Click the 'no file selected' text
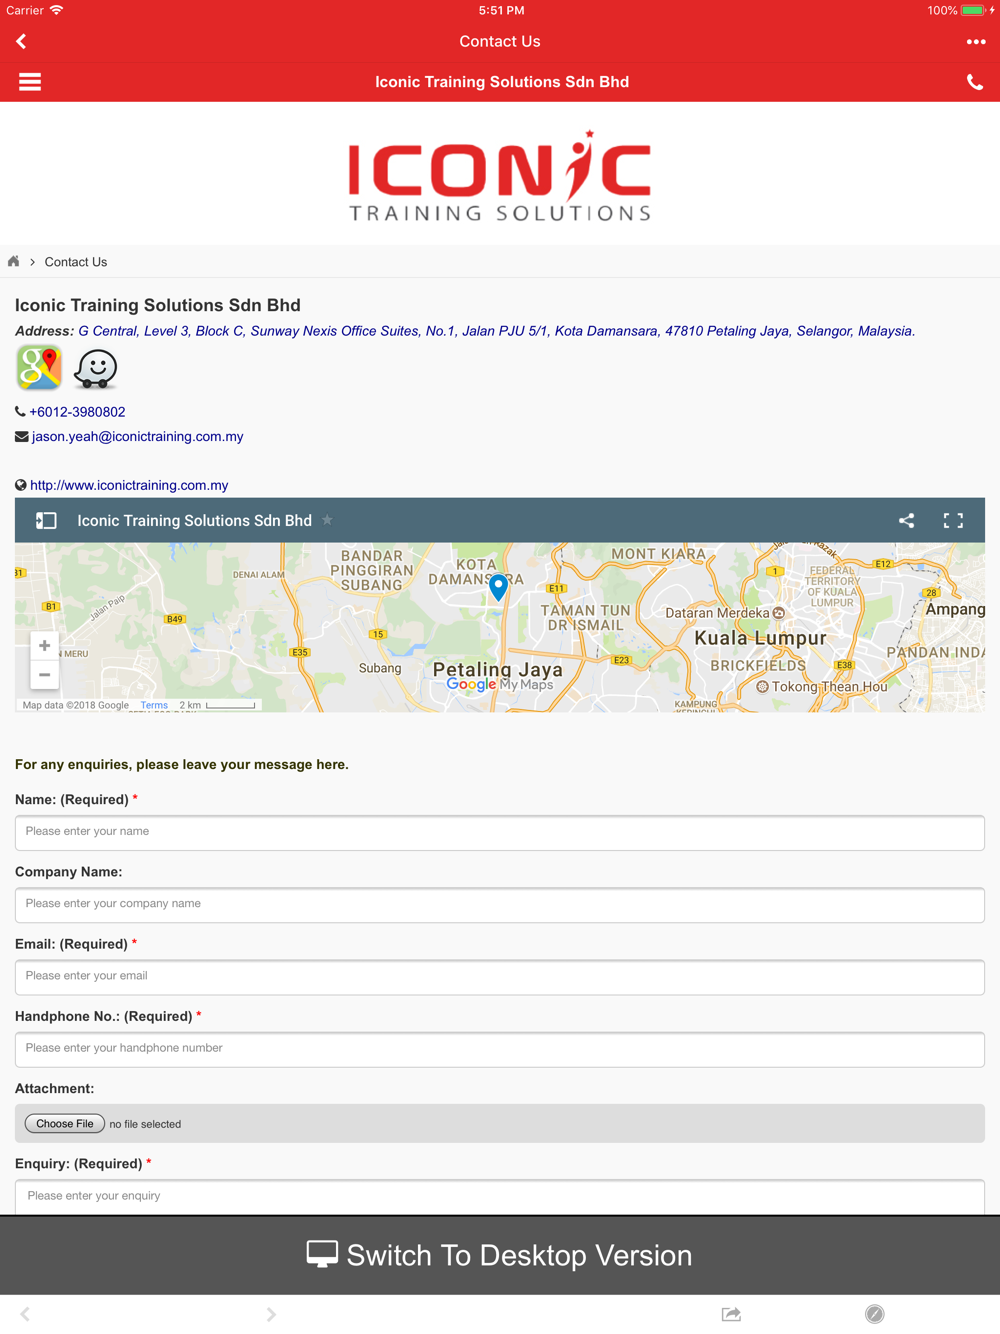The width and height of the screenshot is (1000, 1334). (x=145, y=1124)
